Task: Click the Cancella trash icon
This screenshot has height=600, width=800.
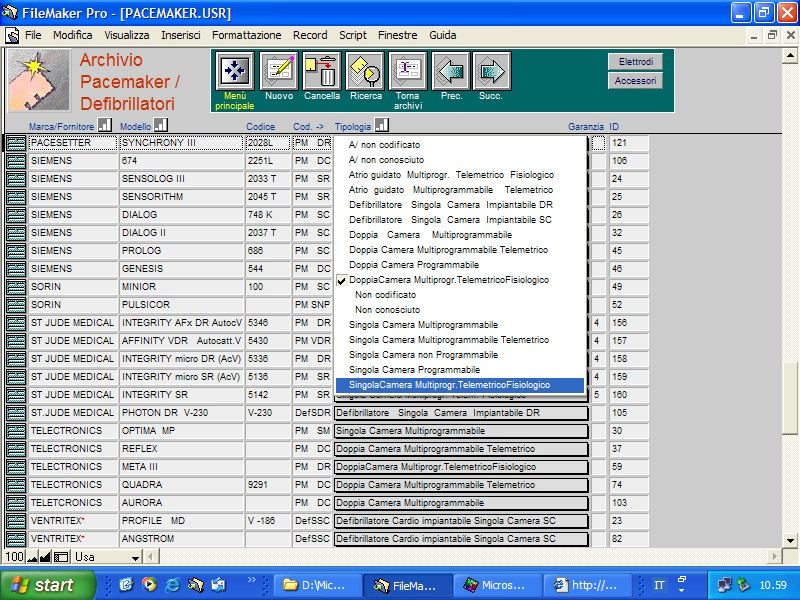Action: (322, 72)
